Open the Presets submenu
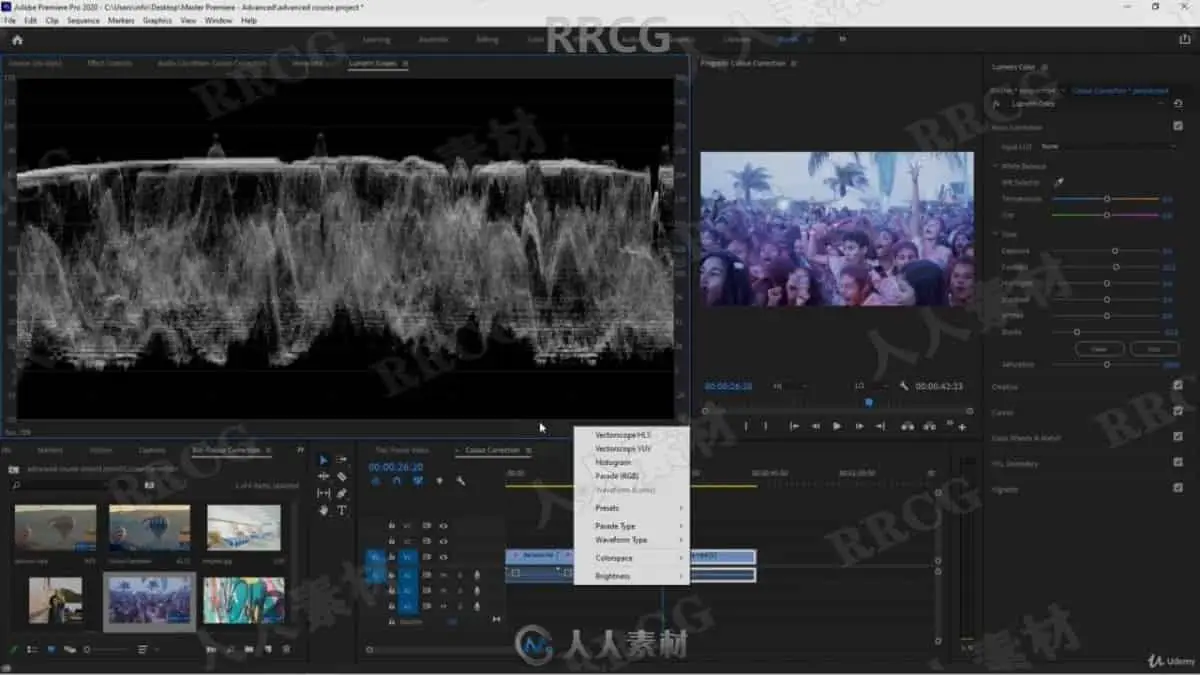This screenshot has height=675, width=1200. [x=632, y=508]
